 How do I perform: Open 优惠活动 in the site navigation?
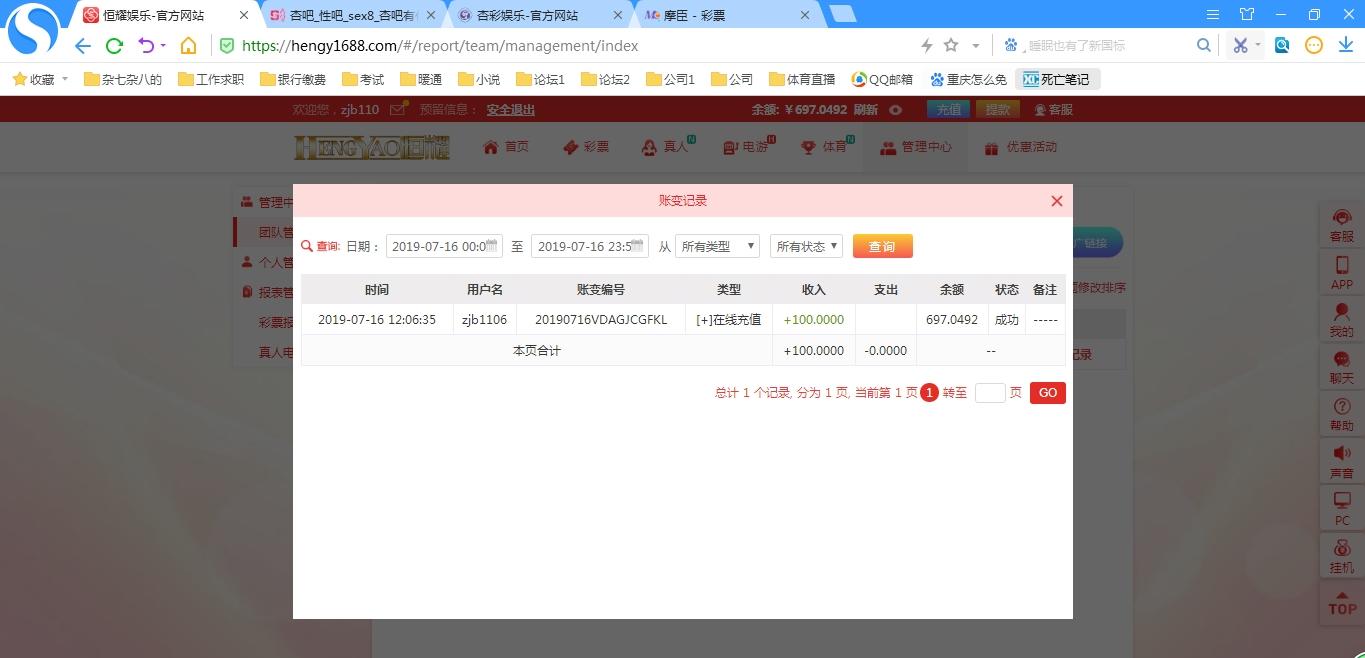pyautogui.click(x=1021, y=147)
